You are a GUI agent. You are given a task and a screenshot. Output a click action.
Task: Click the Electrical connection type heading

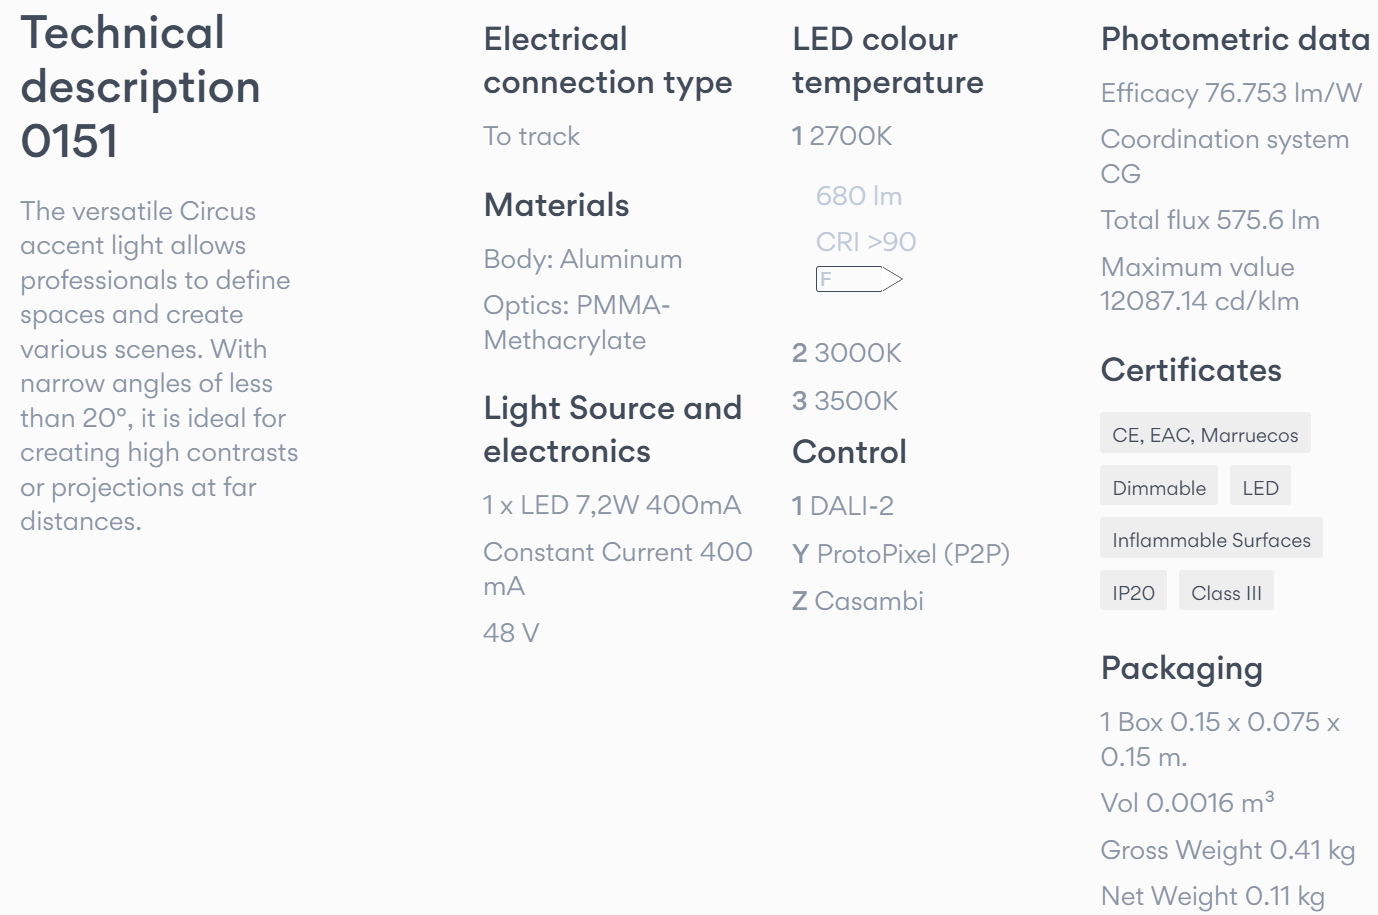coord(607,61)
